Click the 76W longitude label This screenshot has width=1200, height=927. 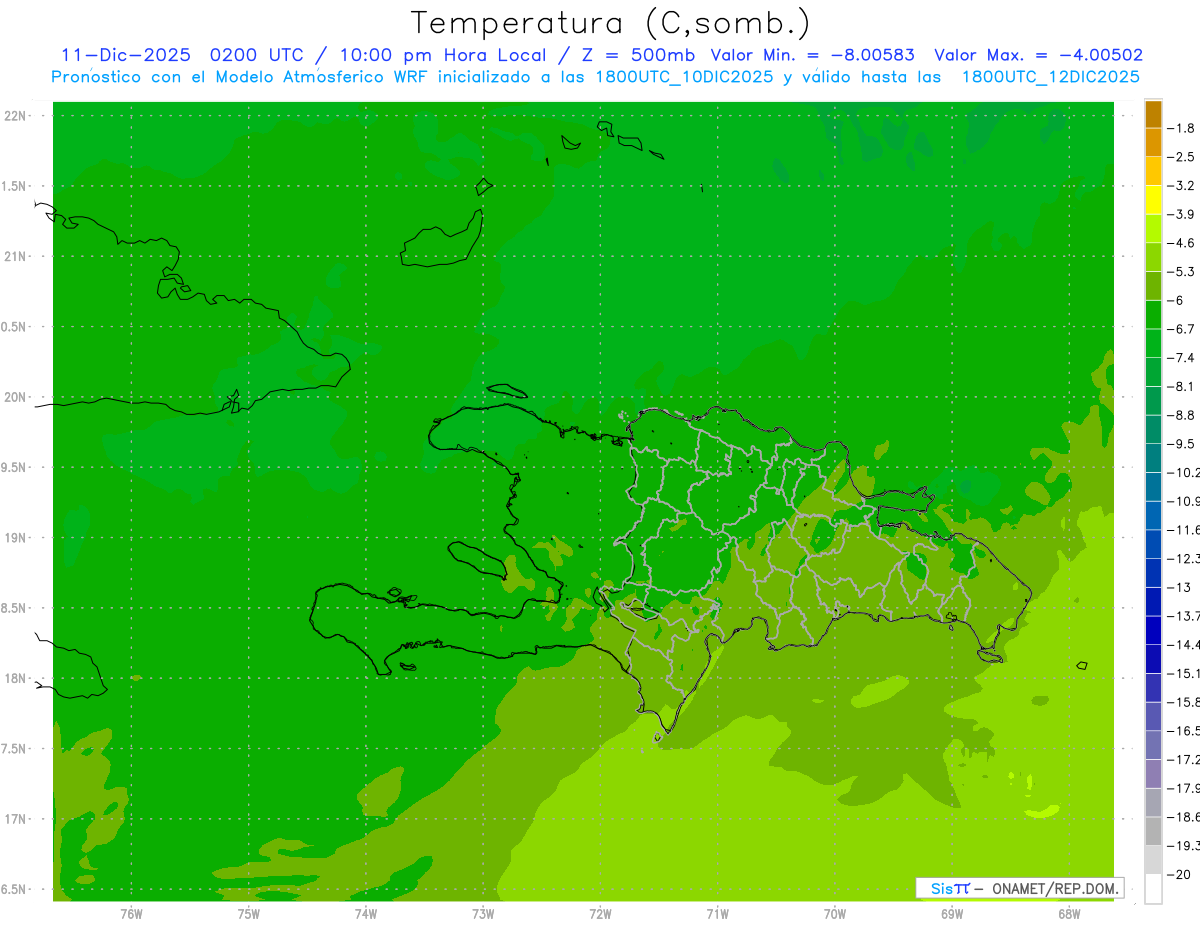(x=131, y=913)
